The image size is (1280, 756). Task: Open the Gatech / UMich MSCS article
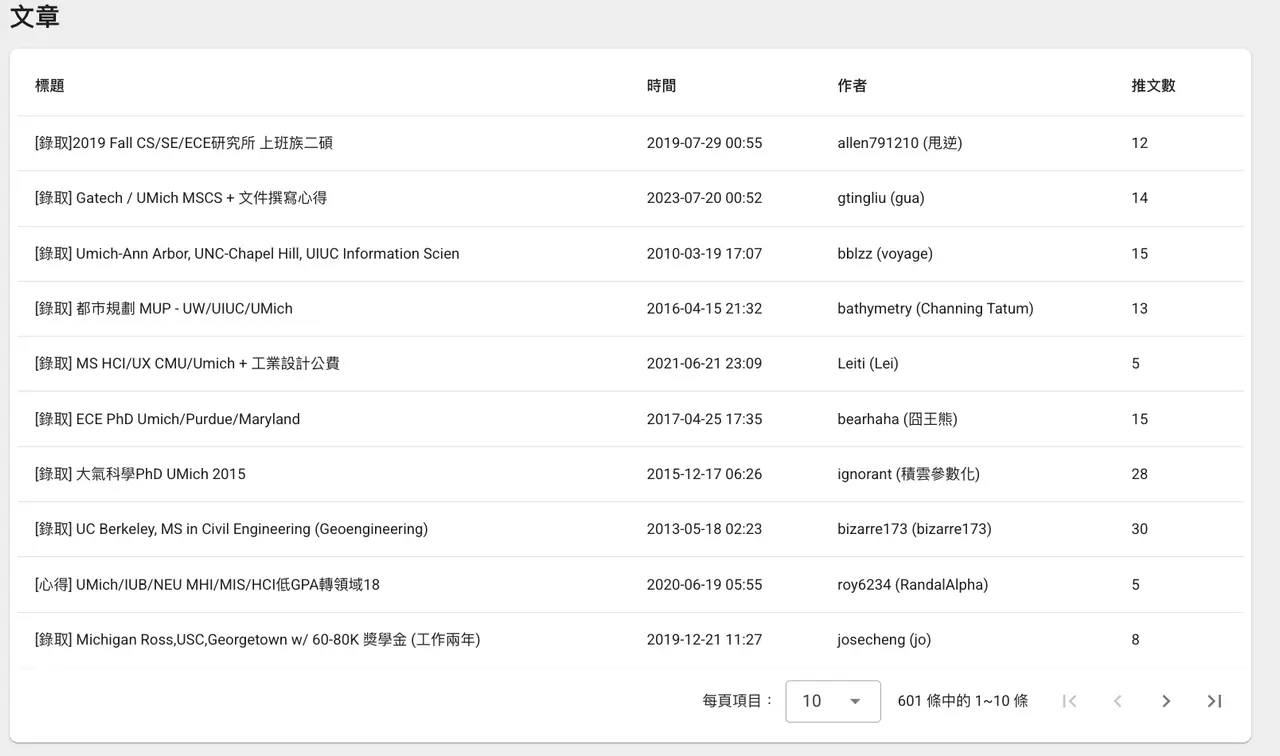[x=181, y=198]
